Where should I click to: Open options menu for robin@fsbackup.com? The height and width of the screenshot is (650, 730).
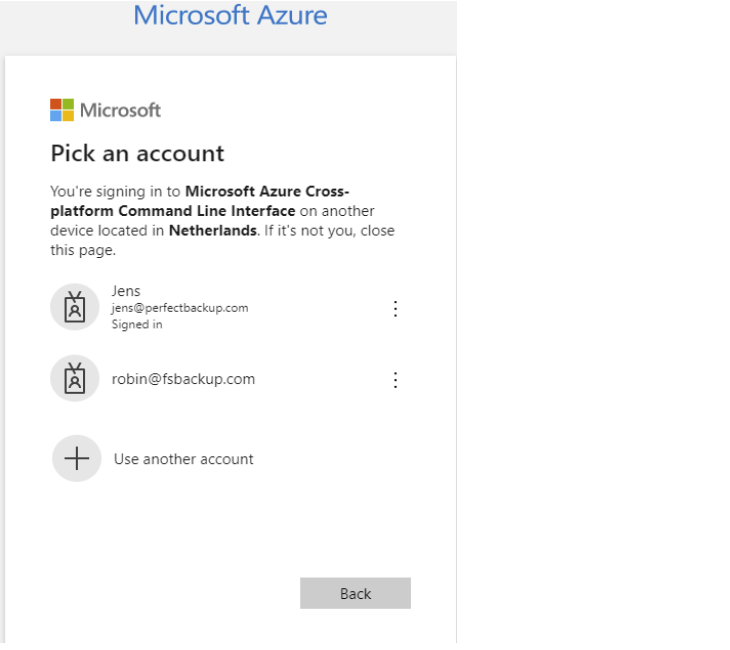pyautogui.click(x=395, y=380)
